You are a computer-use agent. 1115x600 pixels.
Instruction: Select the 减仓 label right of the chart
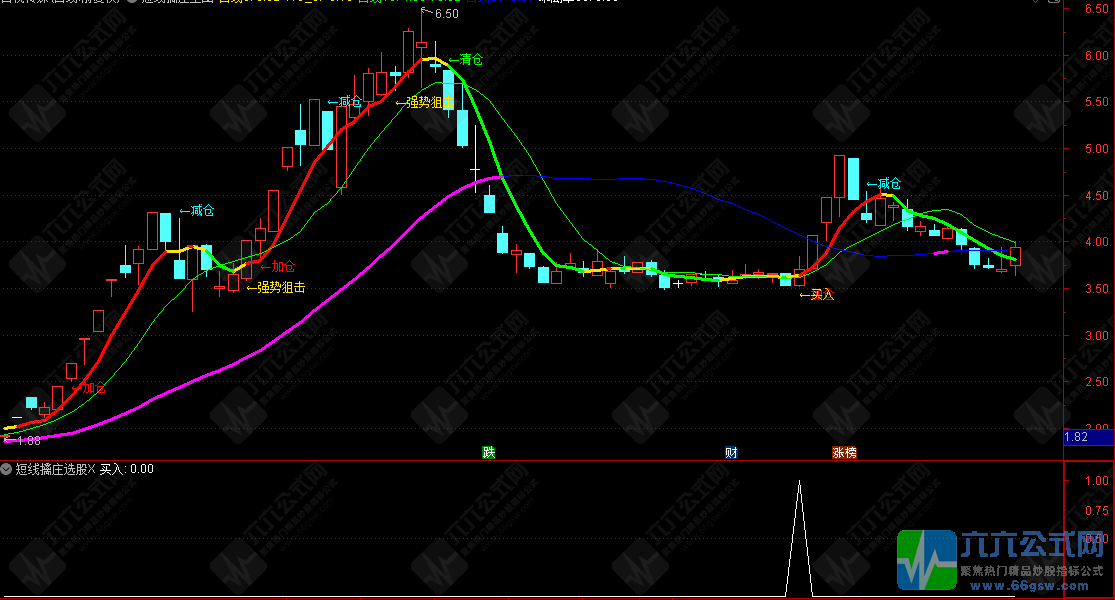click(x=884, y=184)
